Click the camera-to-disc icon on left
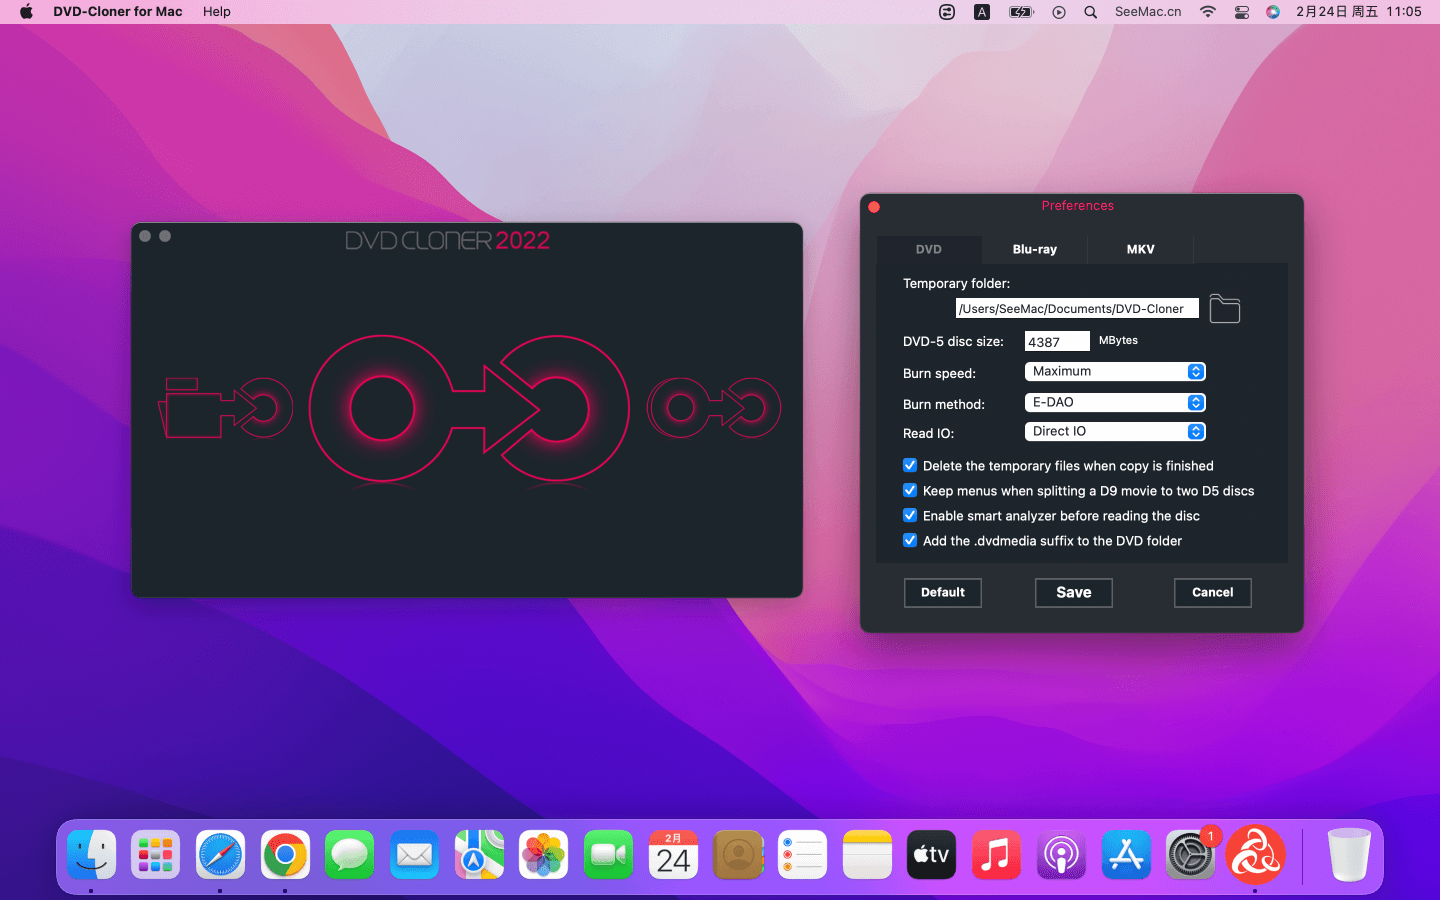This screenshot has height=900, width=1440. click(225, 408)
